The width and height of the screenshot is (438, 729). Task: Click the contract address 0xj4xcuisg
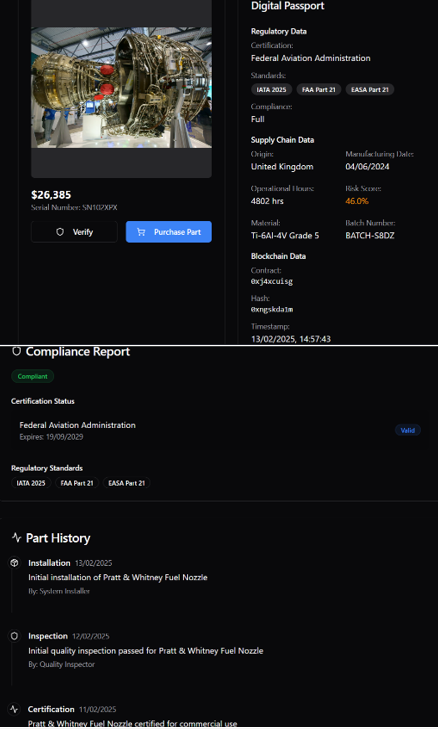coord(272,281)
